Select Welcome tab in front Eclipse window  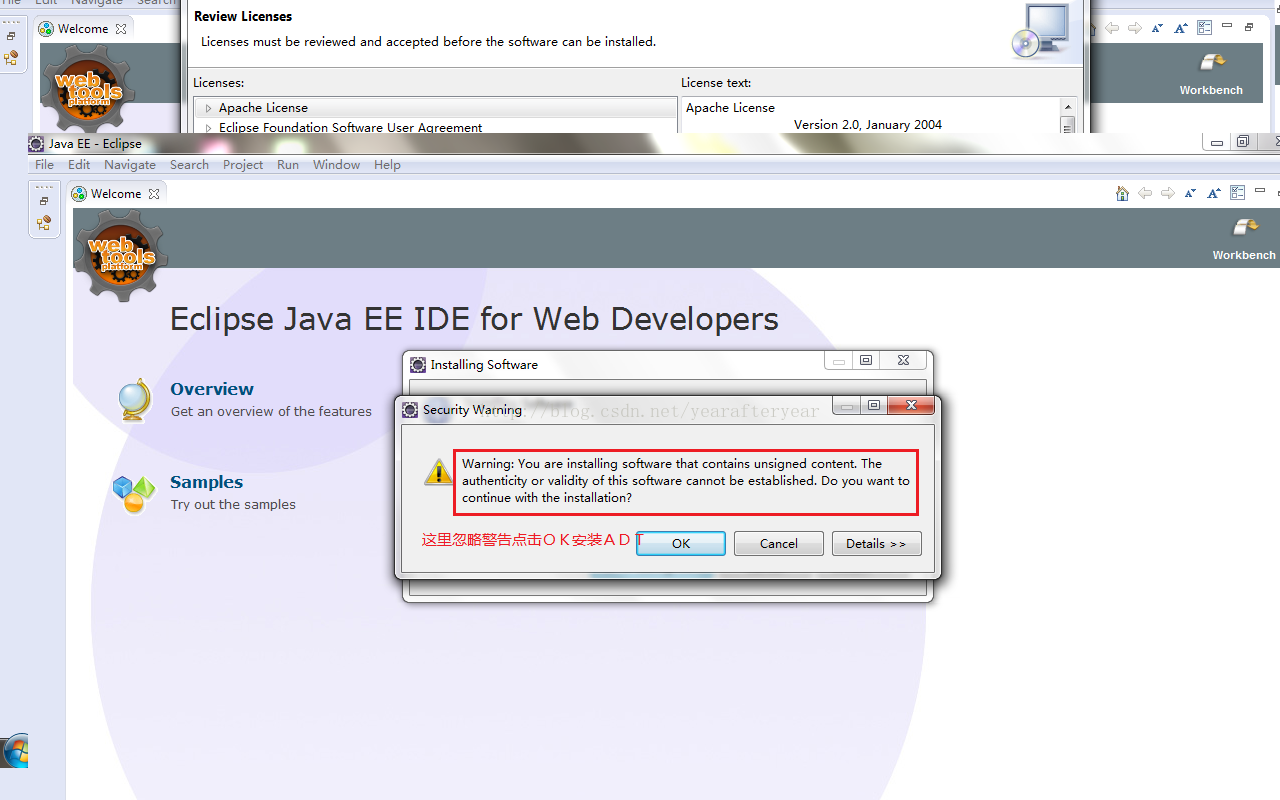point(116,193)
